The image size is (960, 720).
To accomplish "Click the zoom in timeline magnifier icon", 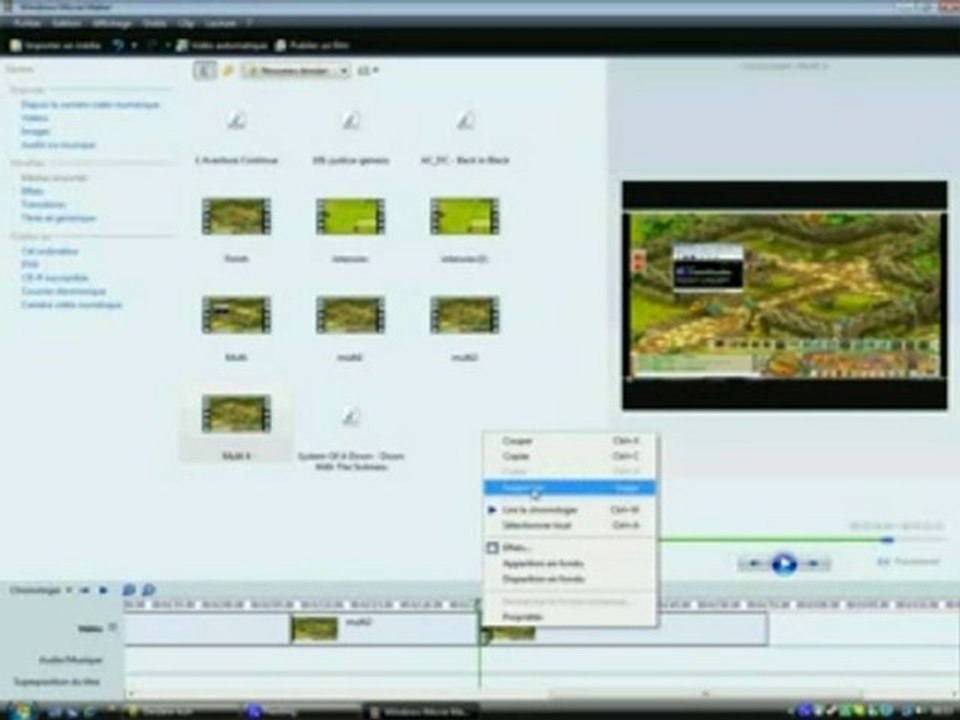I will coord(129,590).
